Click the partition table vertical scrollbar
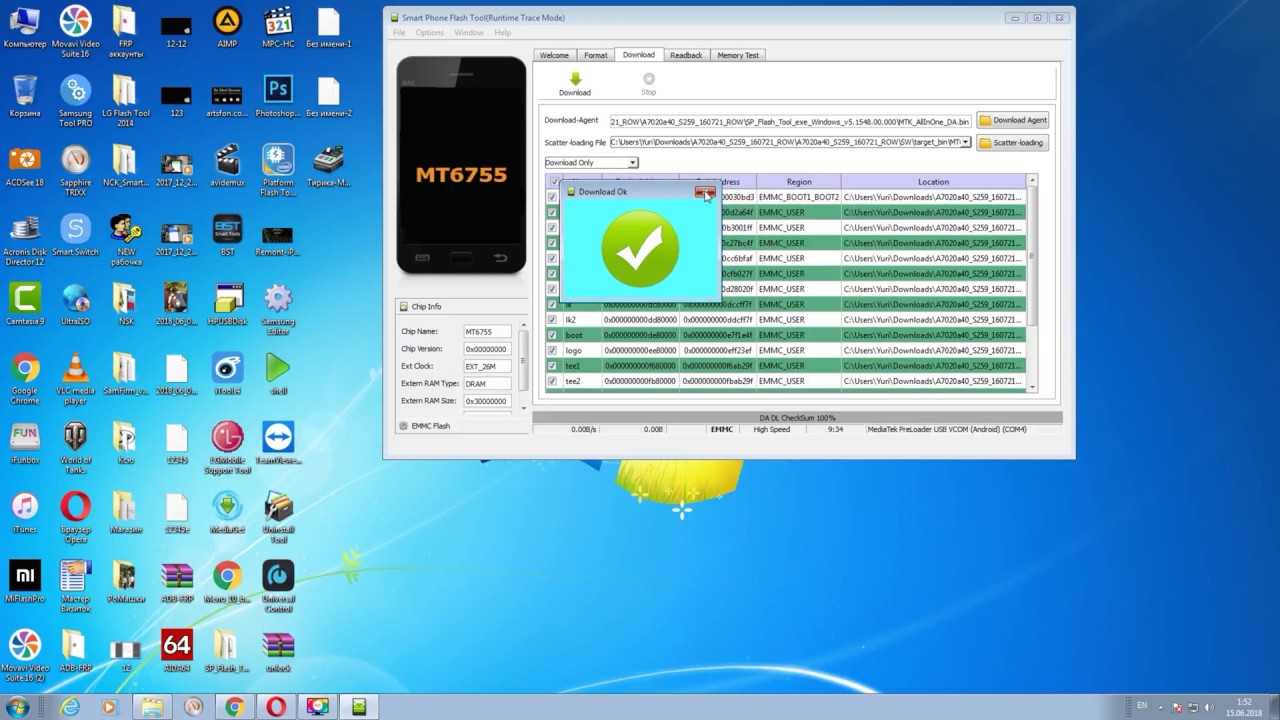The image size is (1280, 720). [1032, 282]
